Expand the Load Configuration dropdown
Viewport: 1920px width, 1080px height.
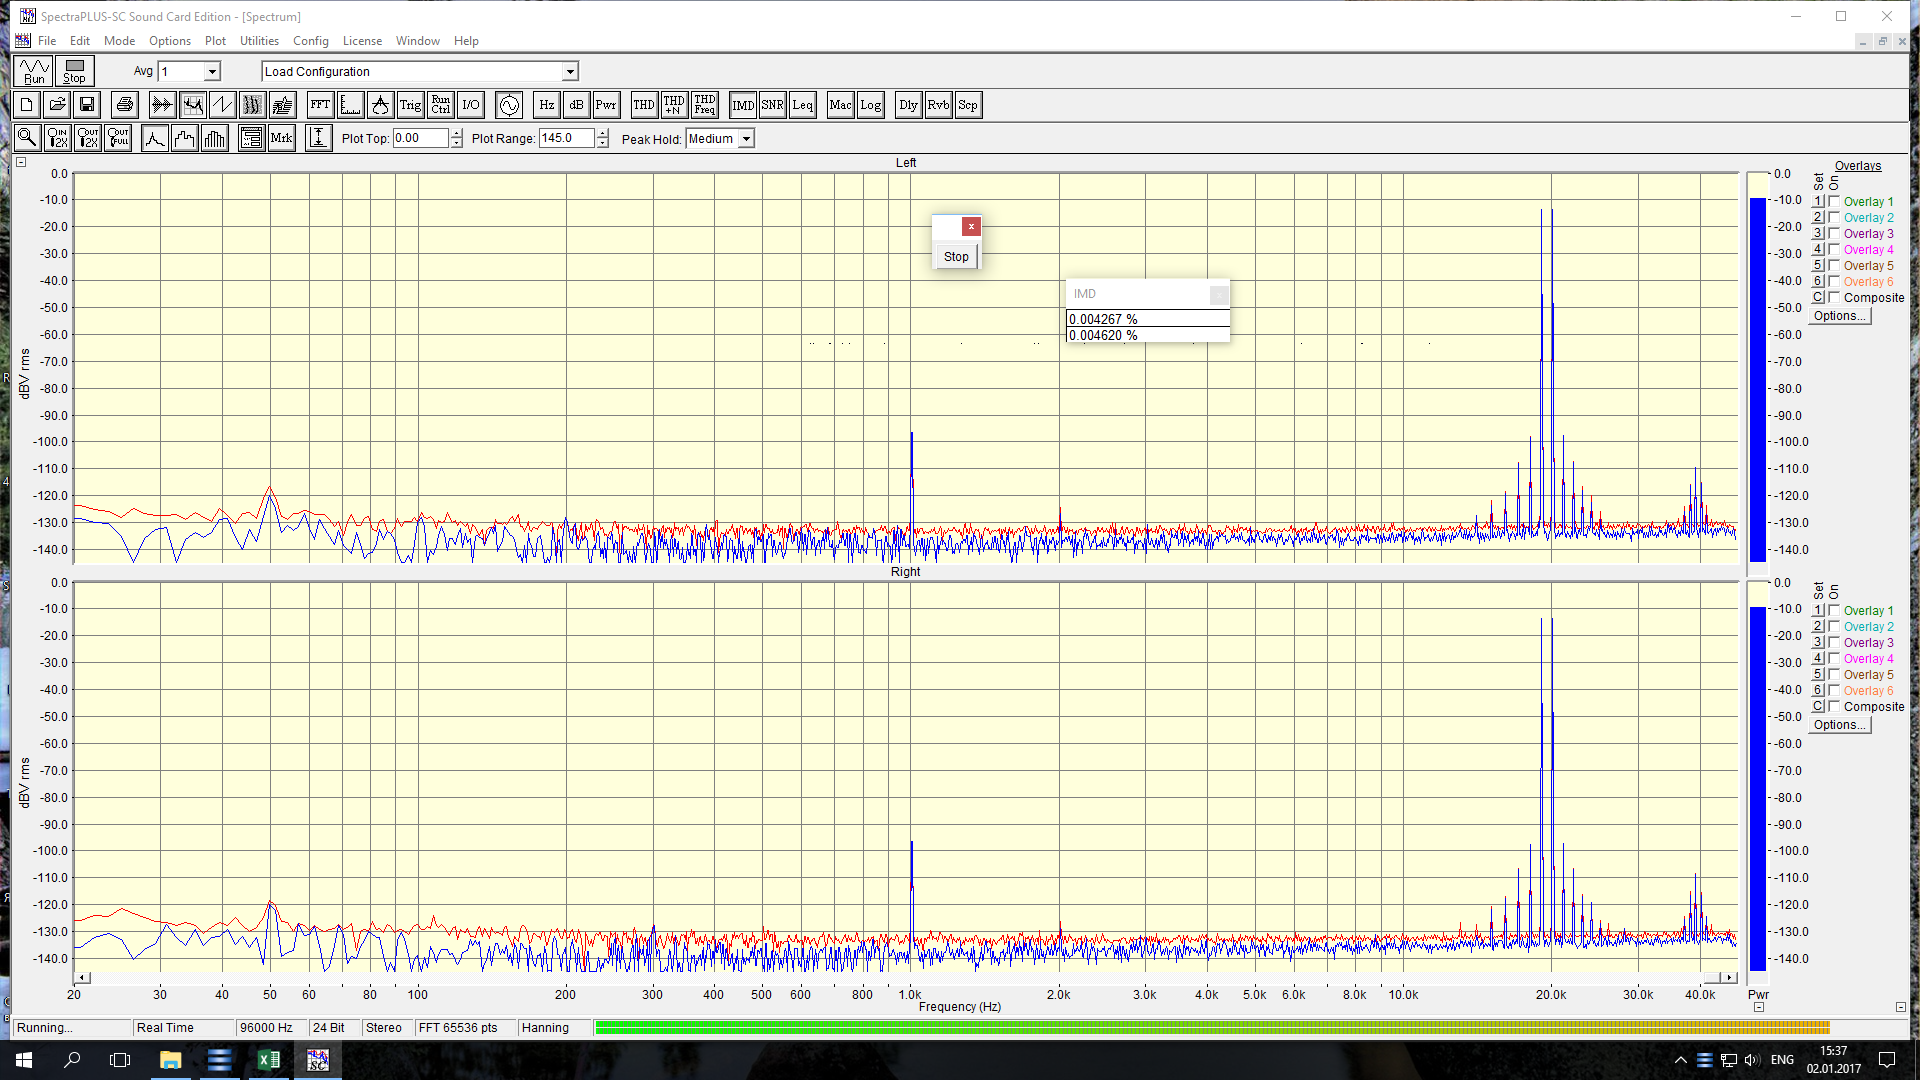[x=570, y=72]
